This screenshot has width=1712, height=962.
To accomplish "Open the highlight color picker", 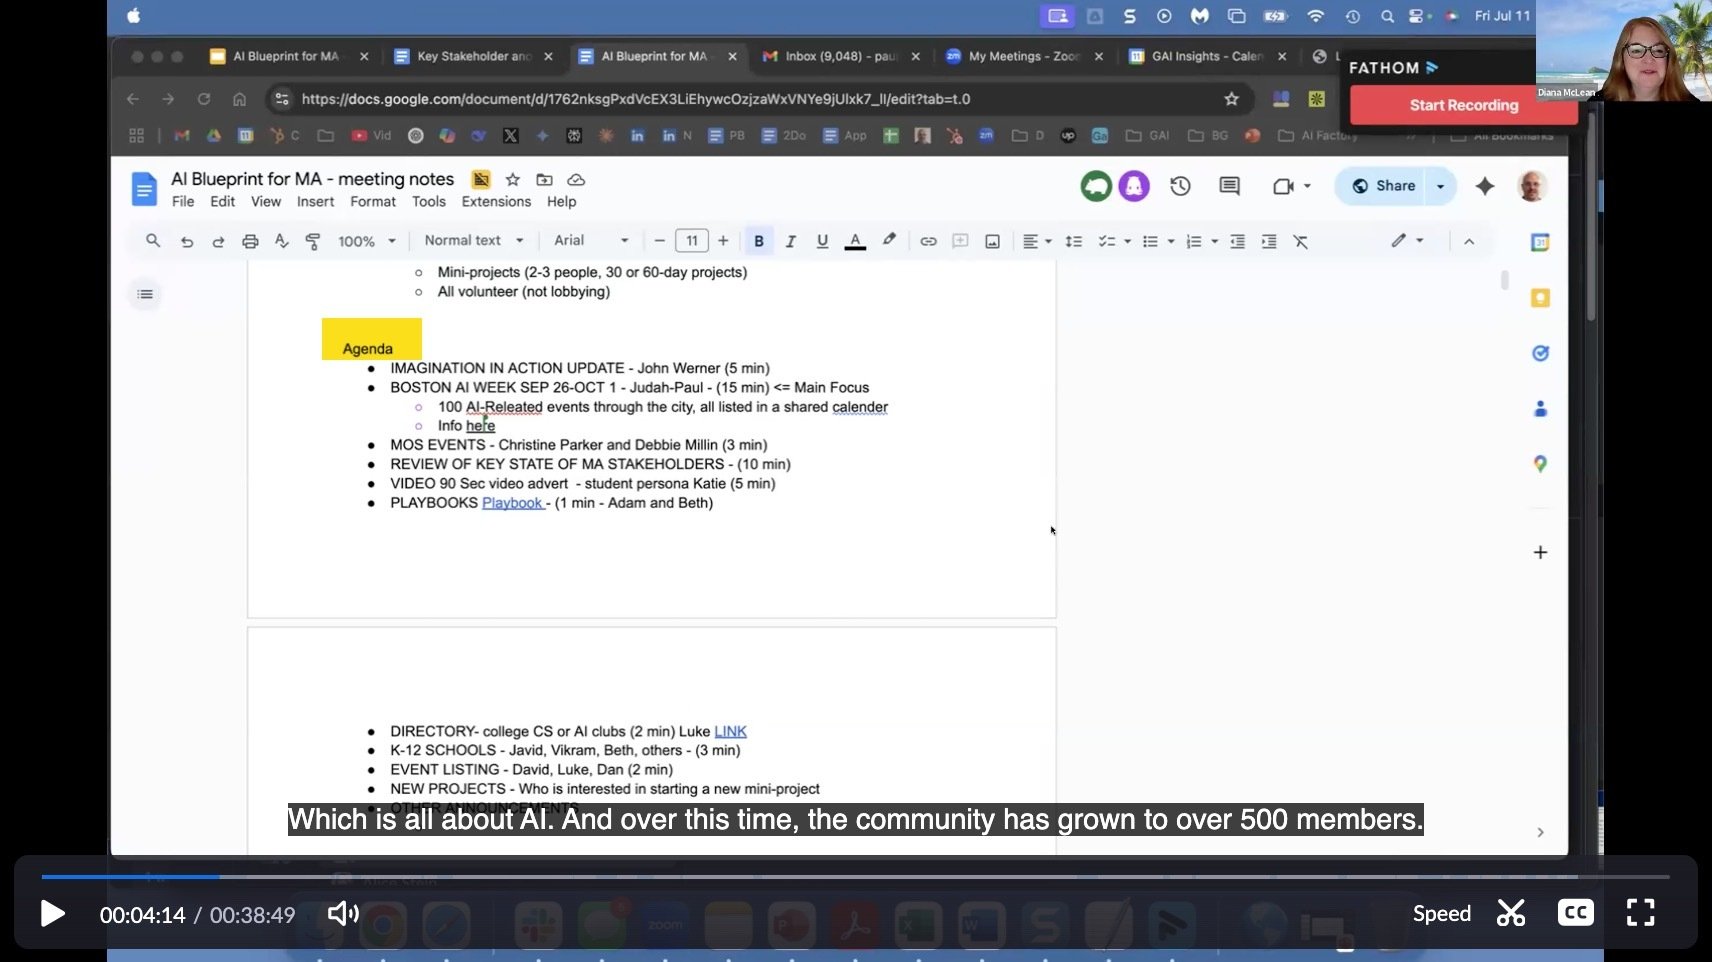I will pyautogui.click(x=888, y=241).
